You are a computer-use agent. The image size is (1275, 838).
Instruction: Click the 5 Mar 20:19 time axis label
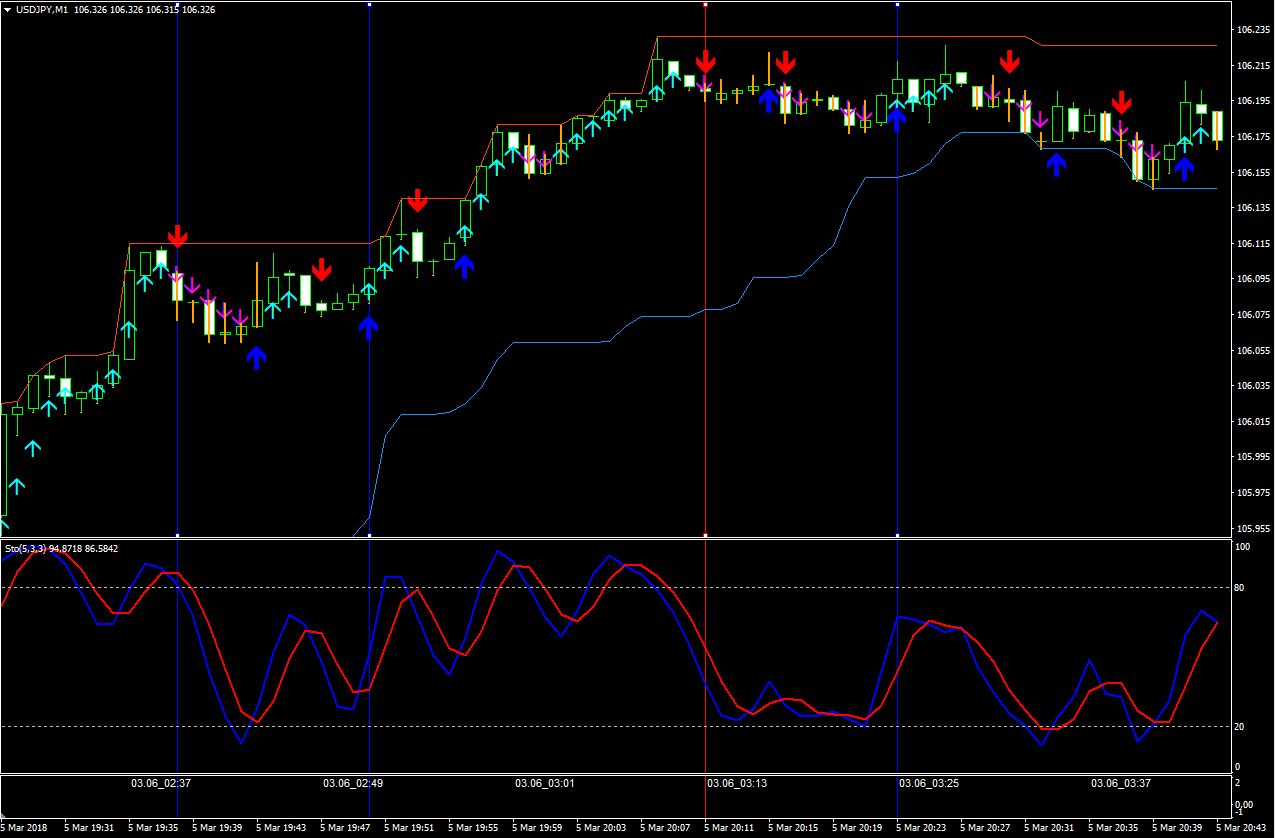[857, 828]
